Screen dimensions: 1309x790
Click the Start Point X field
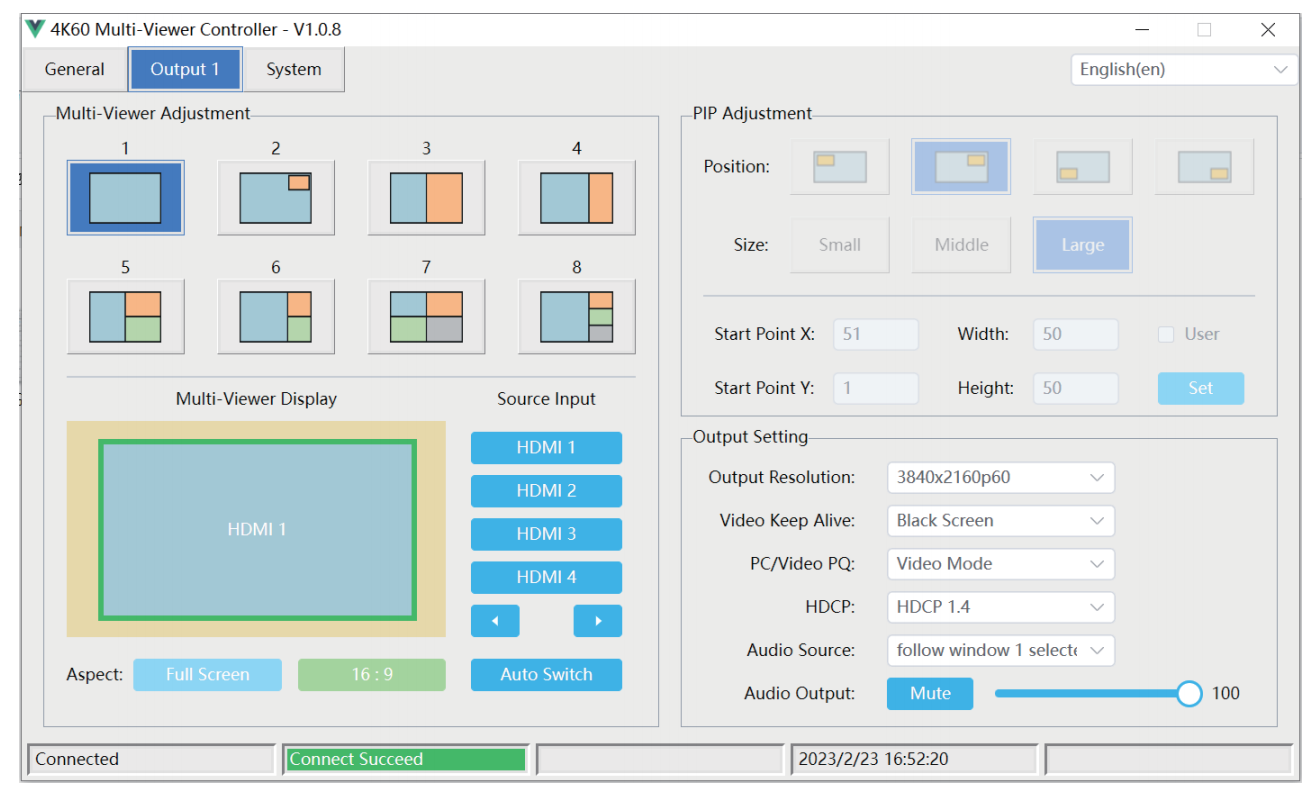tap(876, 334)
